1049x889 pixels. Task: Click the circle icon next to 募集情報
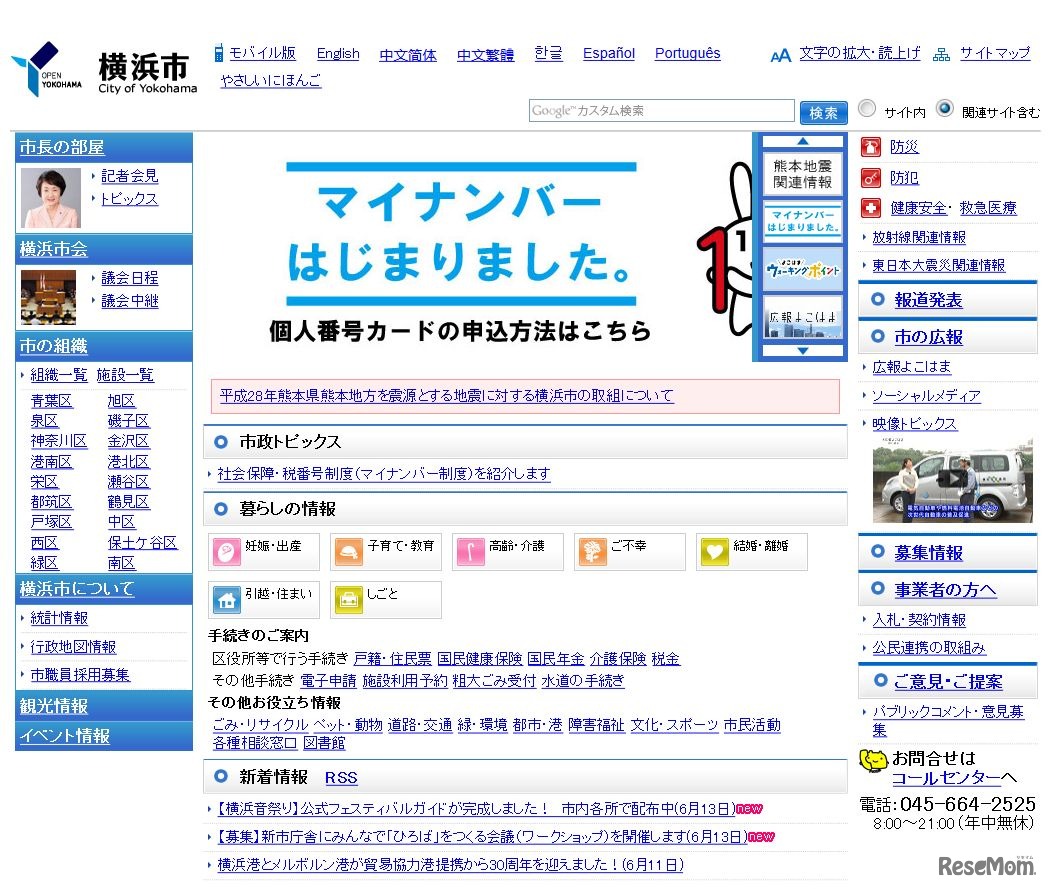pyautogui.click(x=878, y=552)
